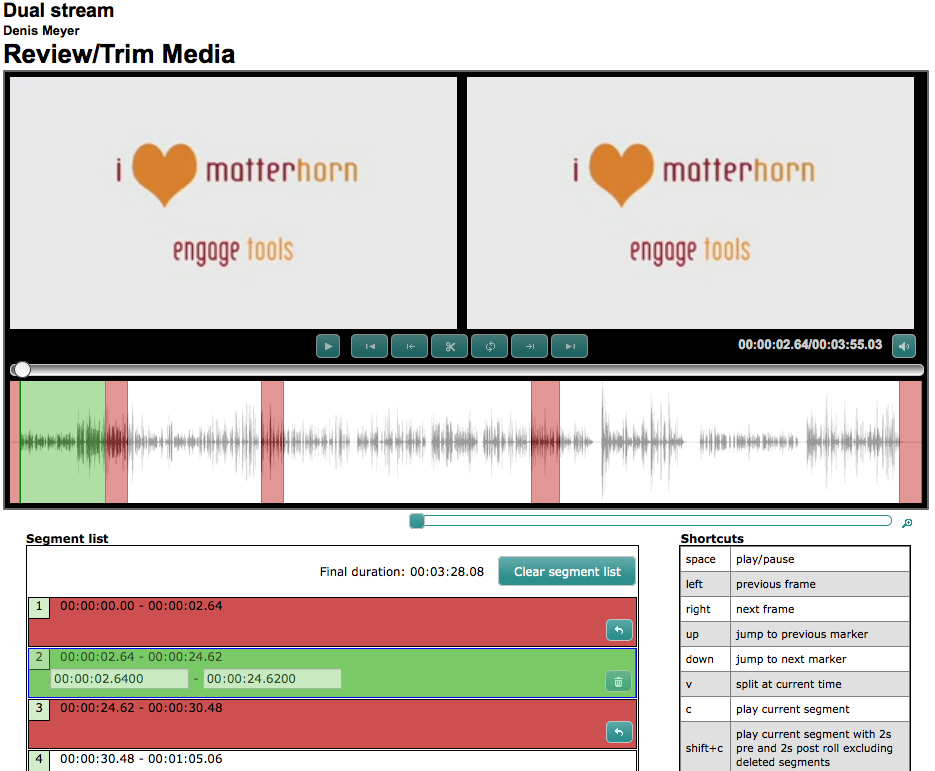Click the 'shift+c' shortcut key cell

coord(705,748)
